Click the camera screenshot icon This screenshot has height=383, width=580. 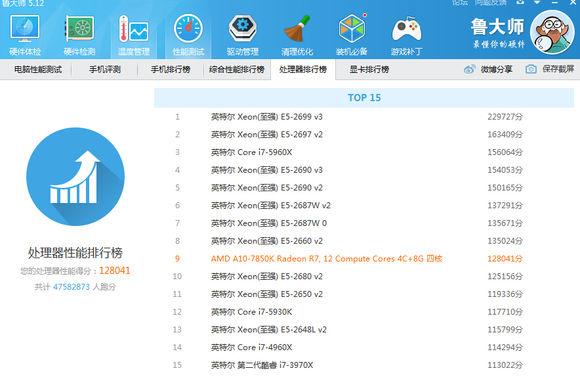531,69
